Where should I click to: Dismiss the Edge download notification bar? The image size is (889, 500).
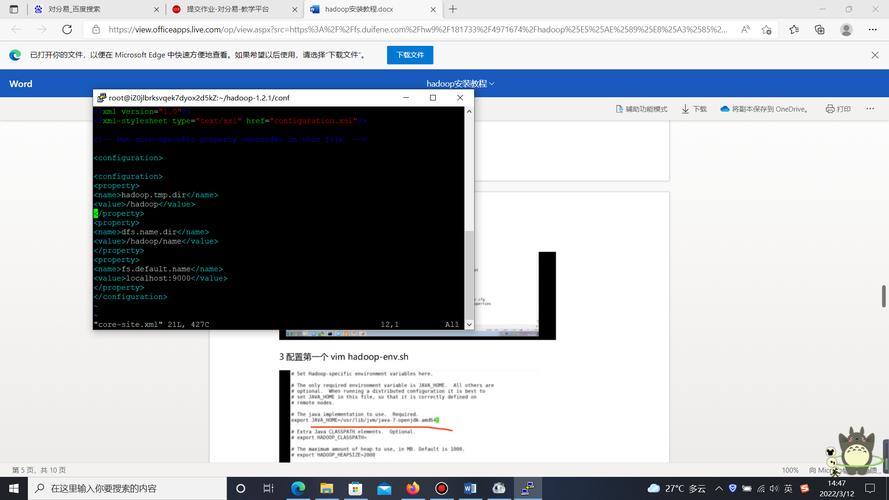pos(875,55)
